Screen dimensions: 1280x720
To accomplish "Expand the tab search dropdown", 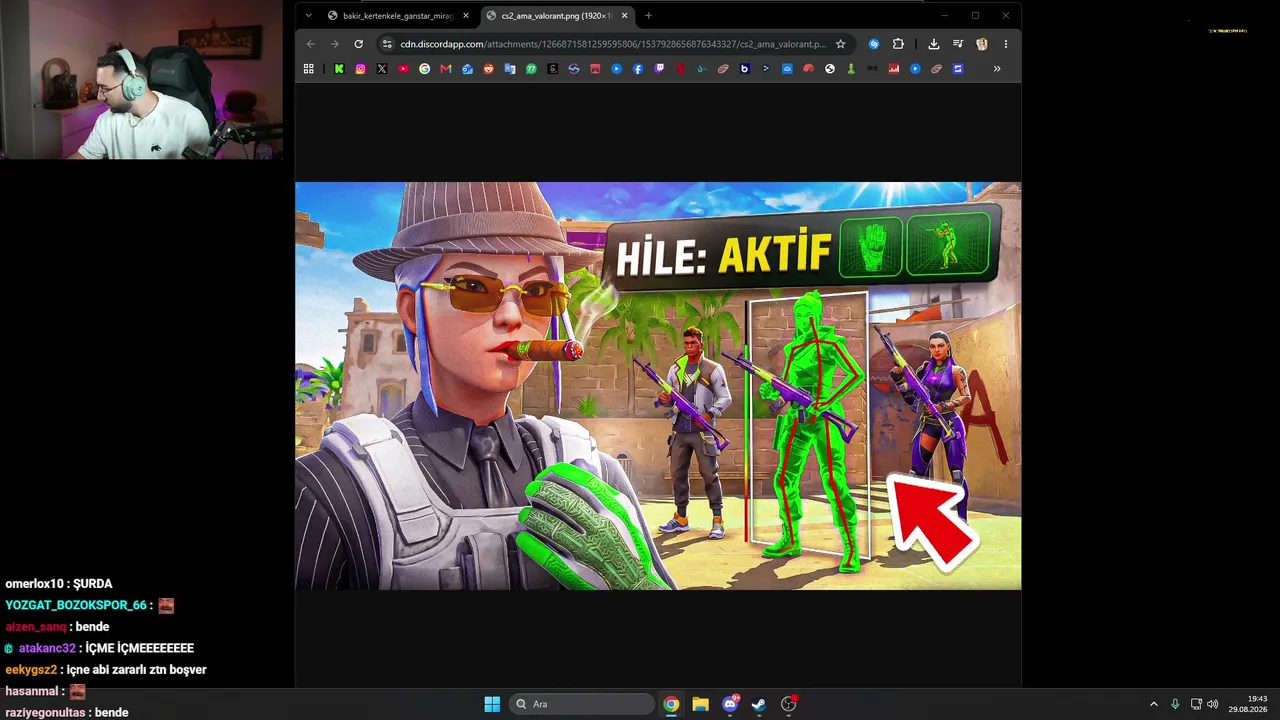I will point(308,16).
